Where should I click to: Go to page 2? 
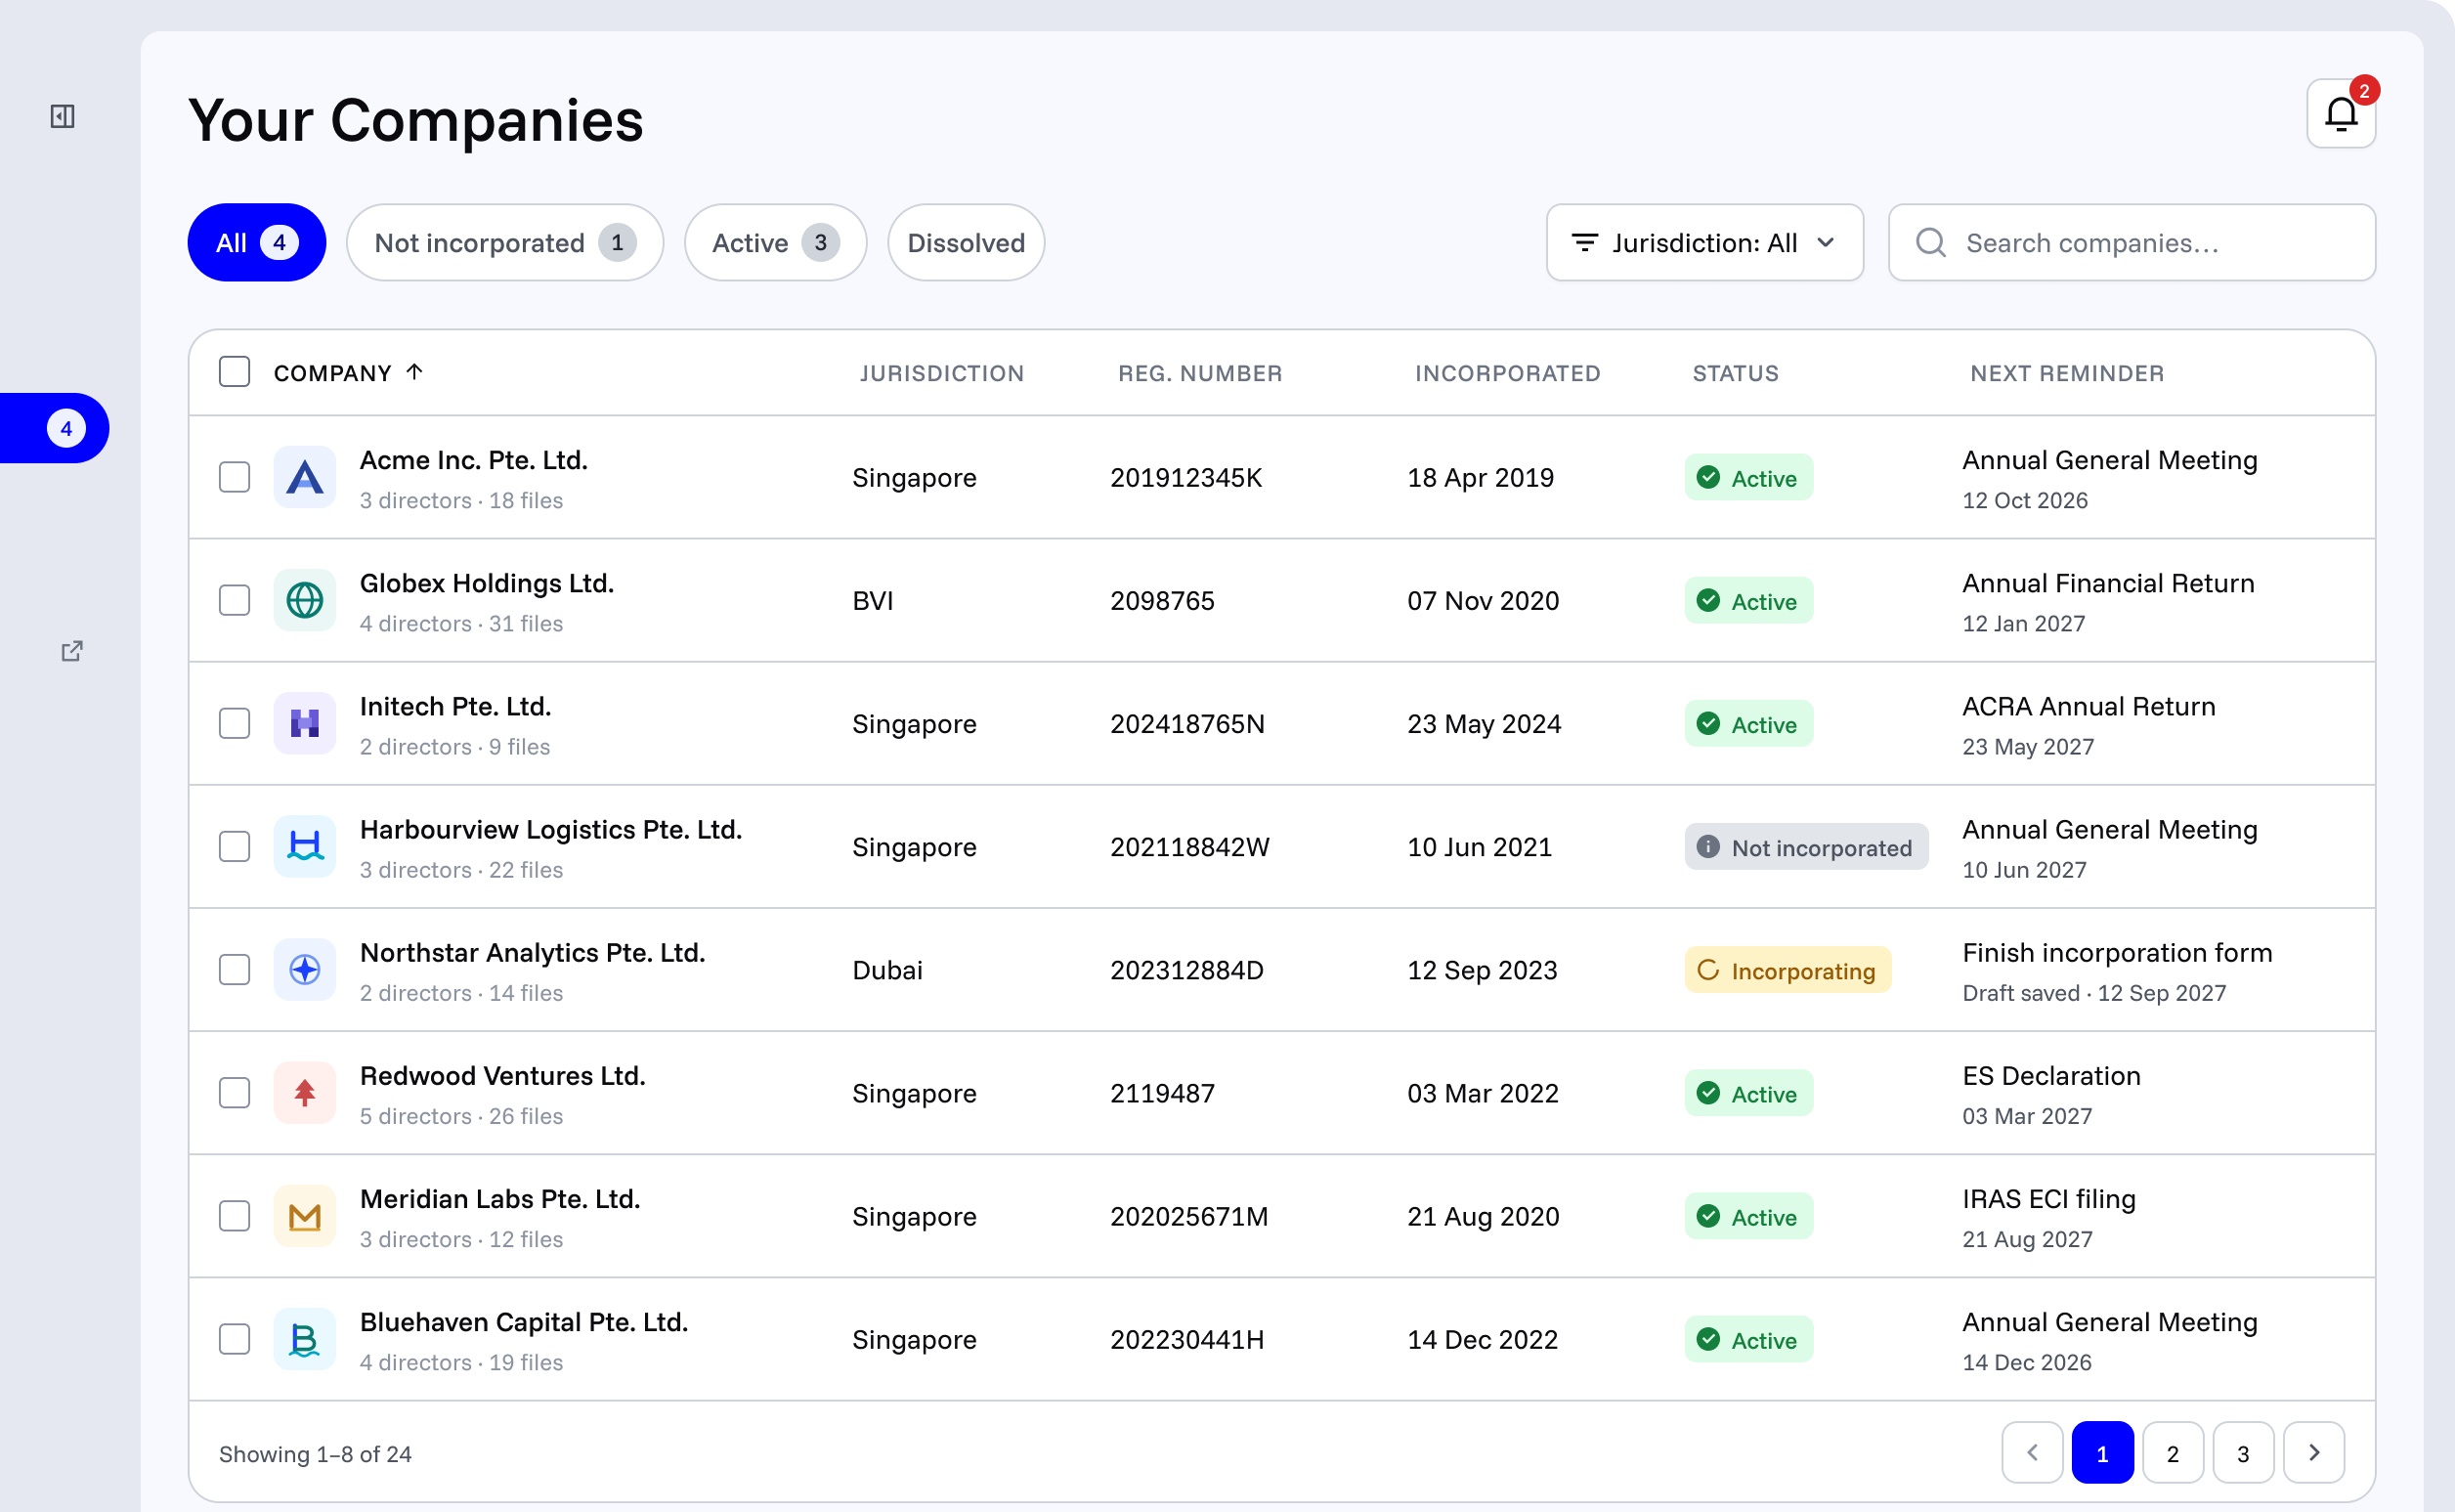(x=2172, y=1452)
